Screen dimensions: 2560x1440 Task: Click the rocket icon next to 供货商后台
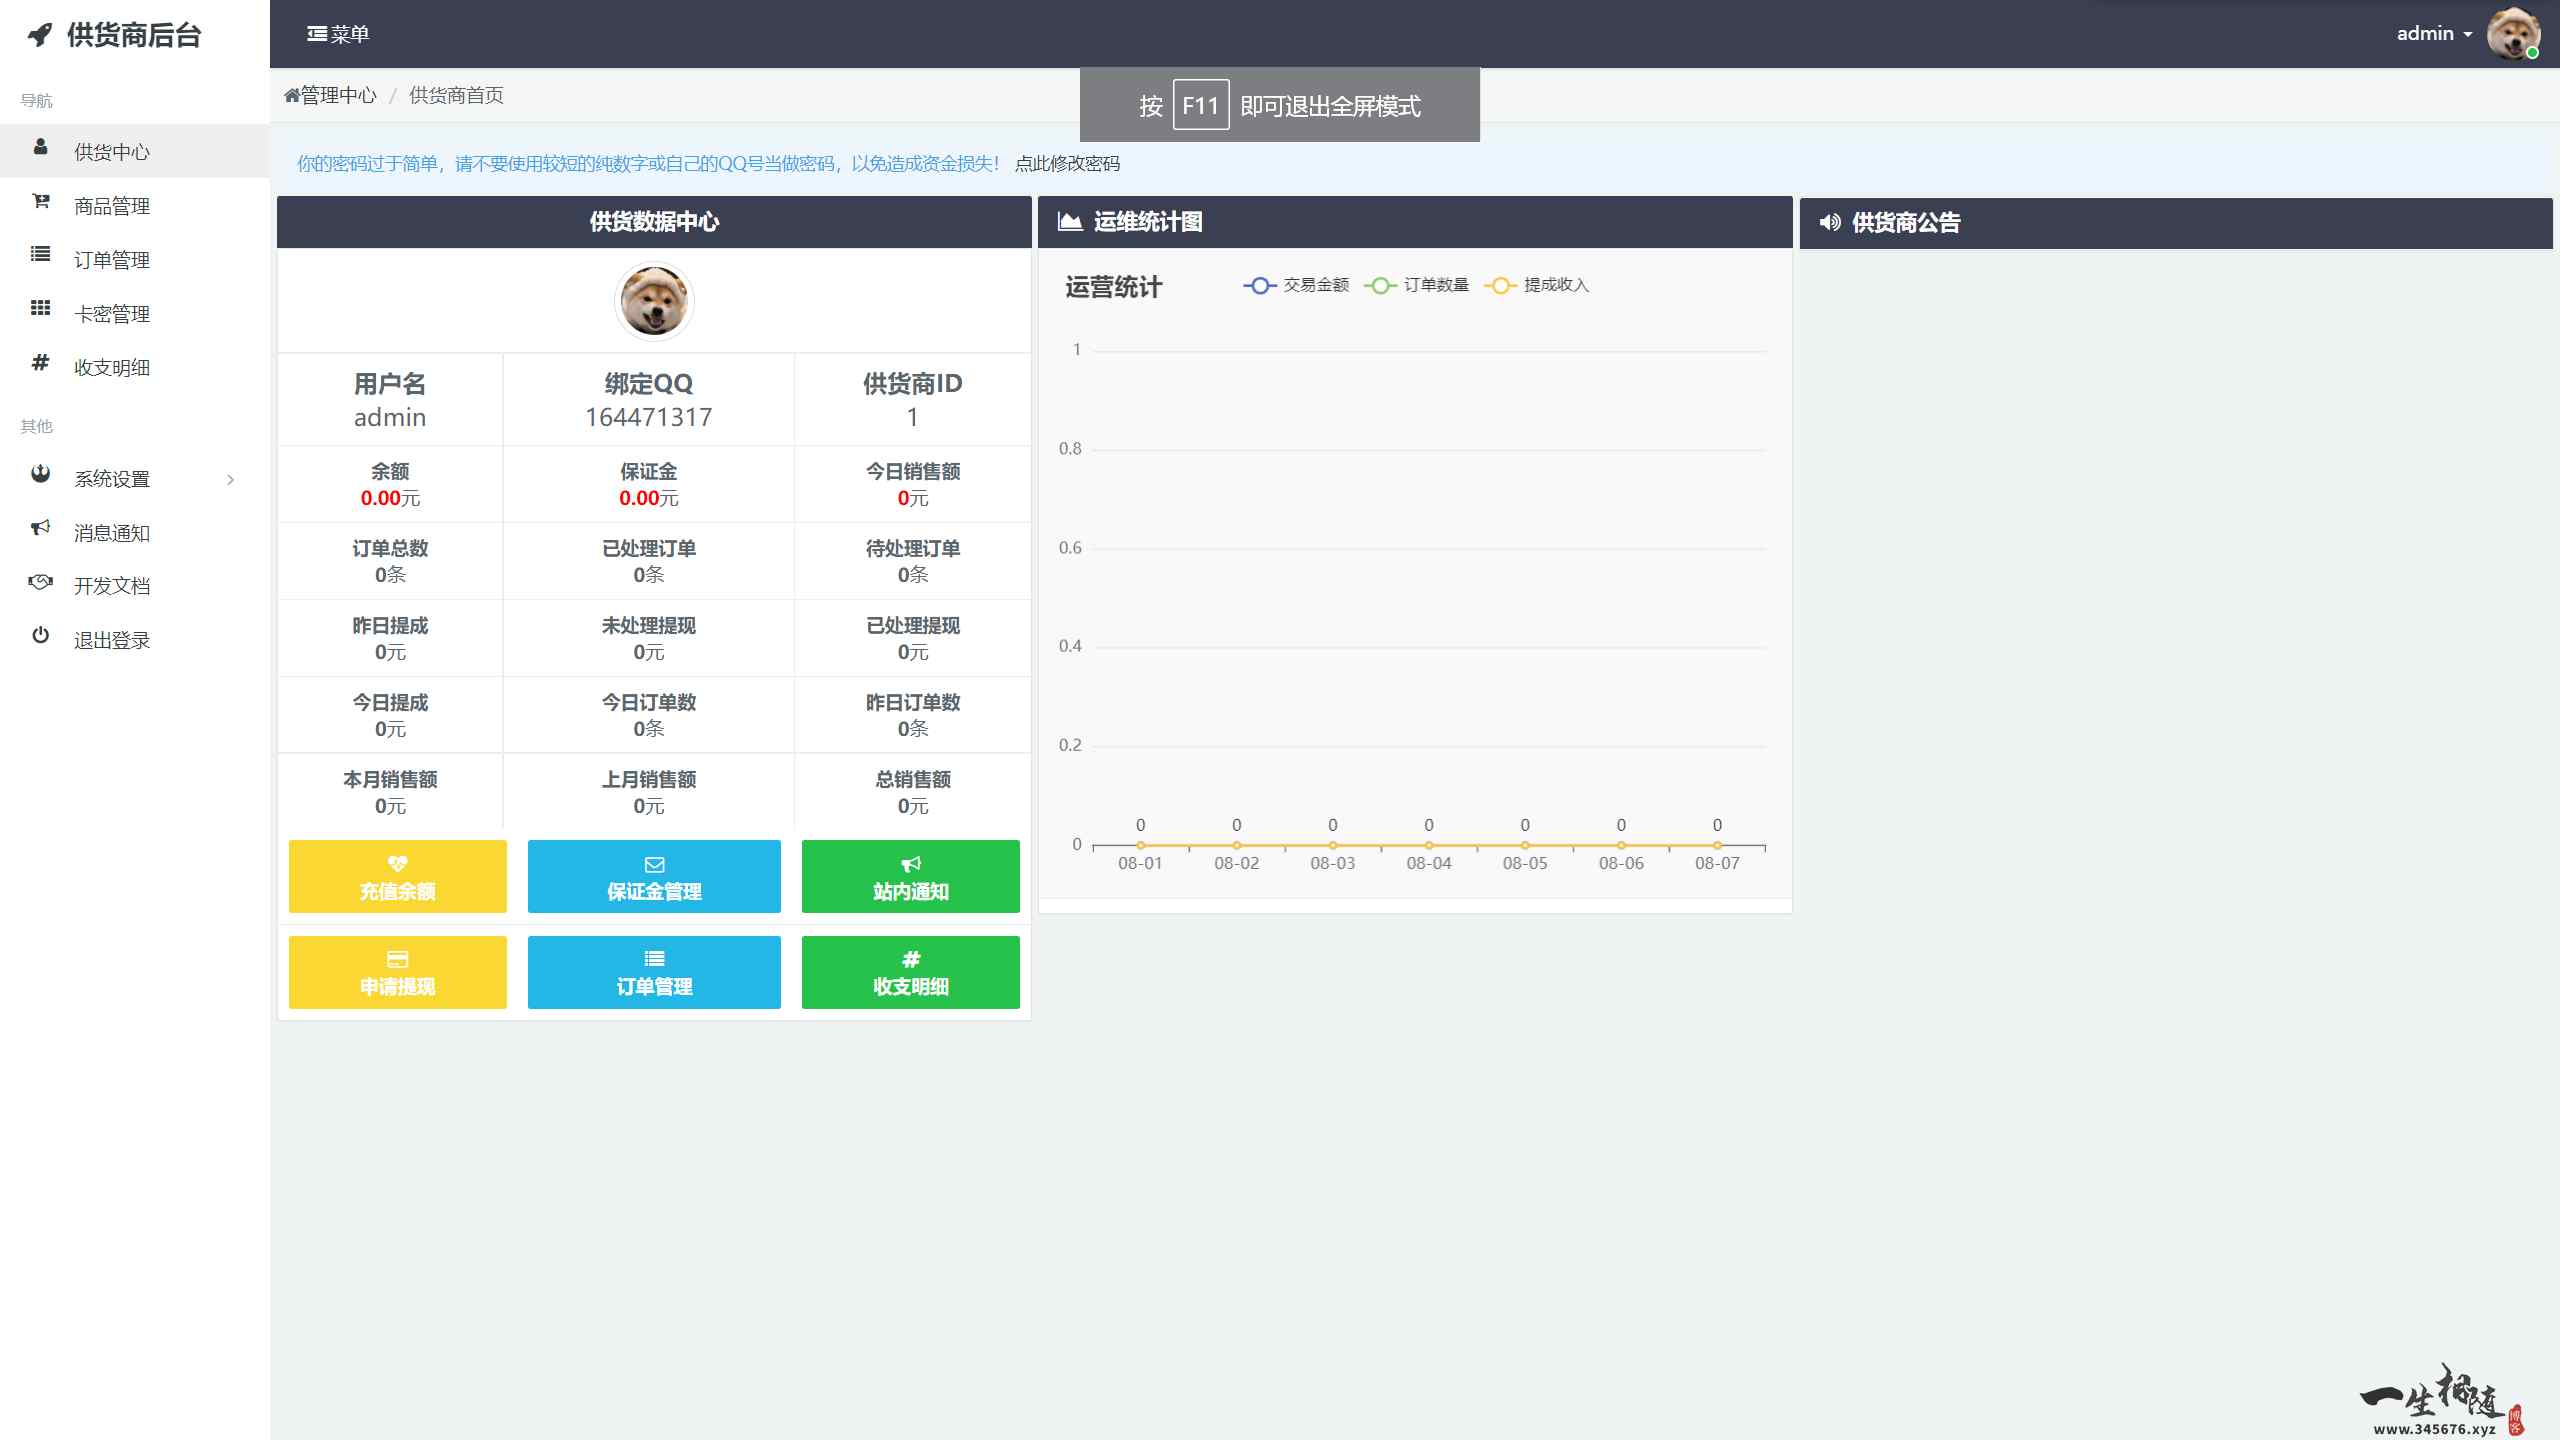pos(38,34)
